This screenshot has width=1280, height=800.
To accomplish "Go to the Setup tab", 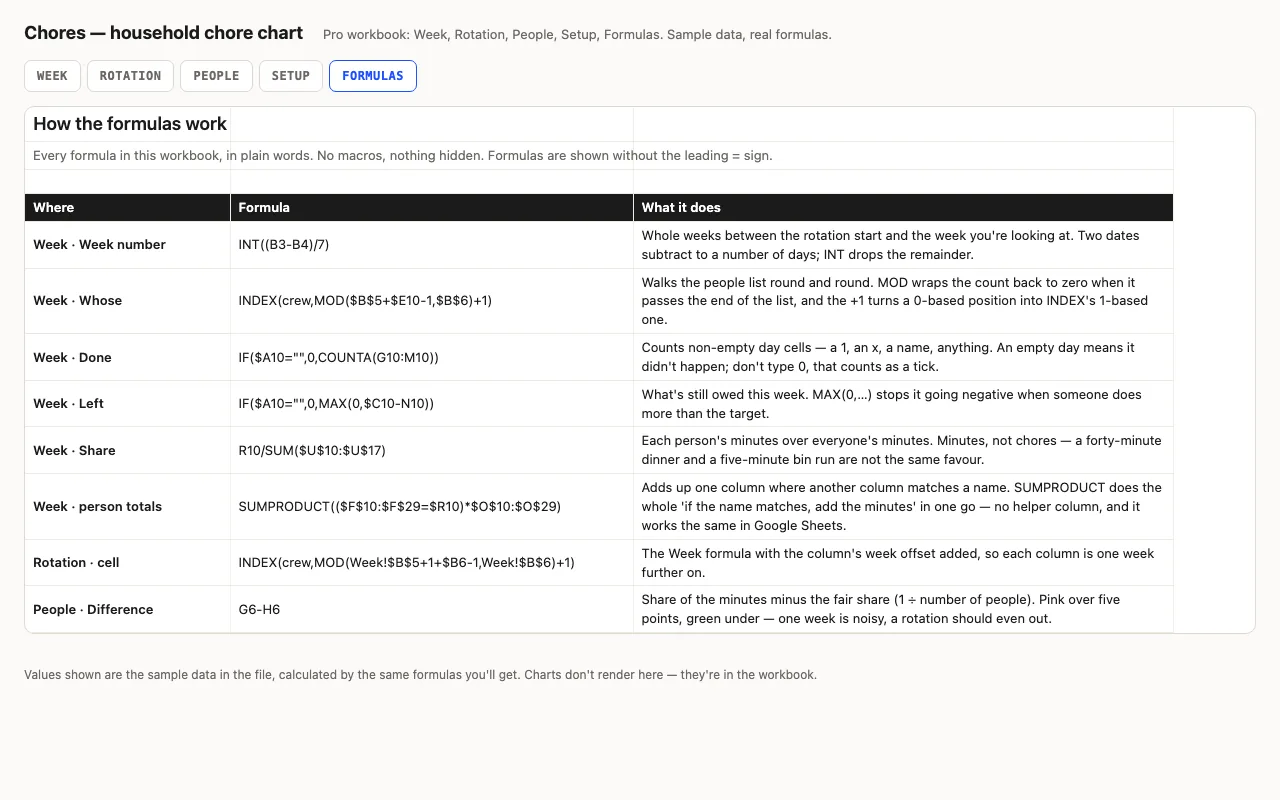I will 291,76.
